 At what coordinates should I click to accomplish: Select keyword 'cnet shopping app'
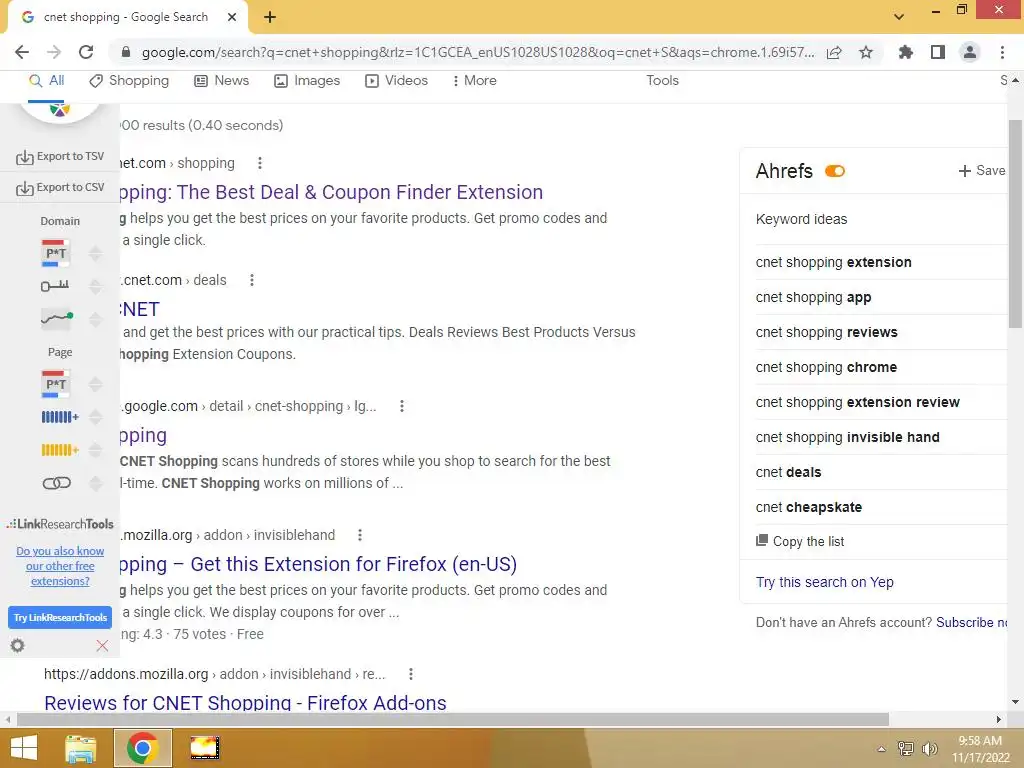(x=813, y=297)
